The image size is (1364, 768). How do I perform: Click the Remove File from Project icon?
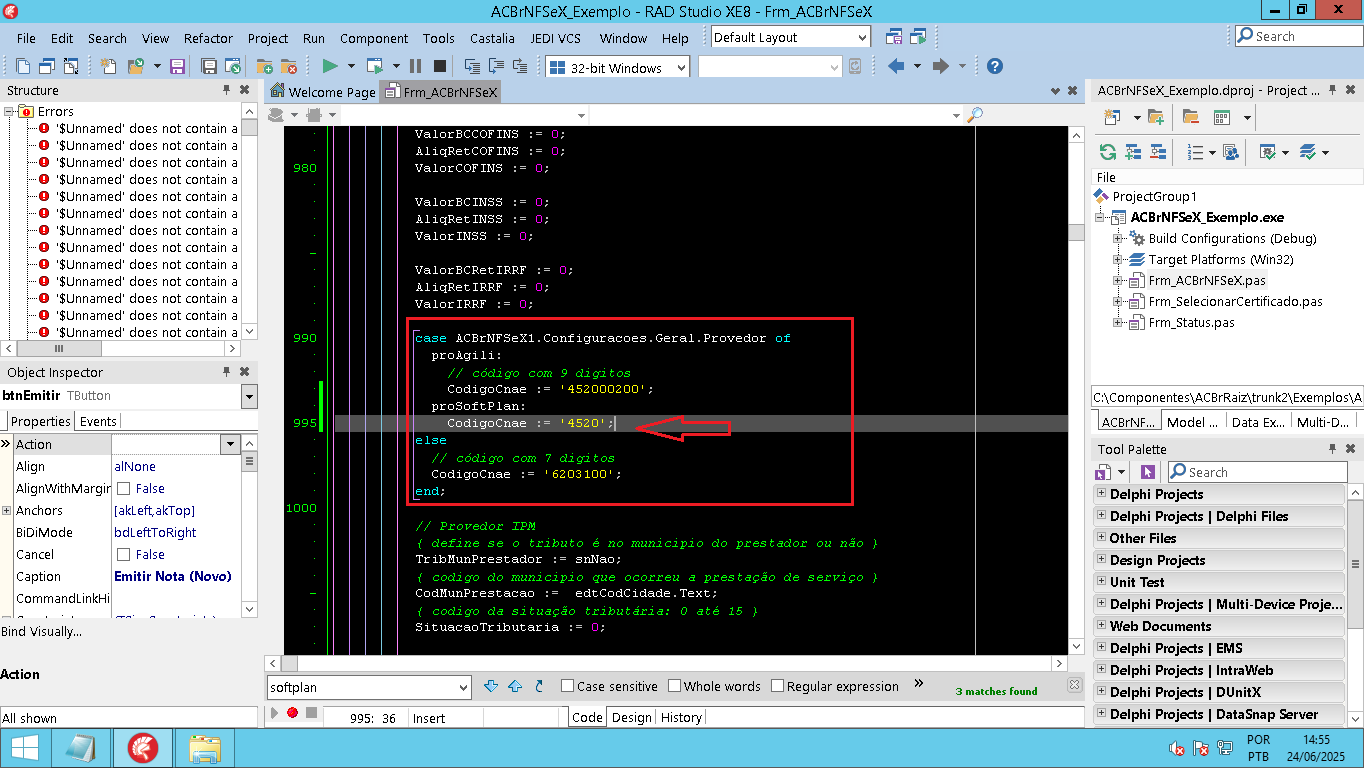[288, 66]
